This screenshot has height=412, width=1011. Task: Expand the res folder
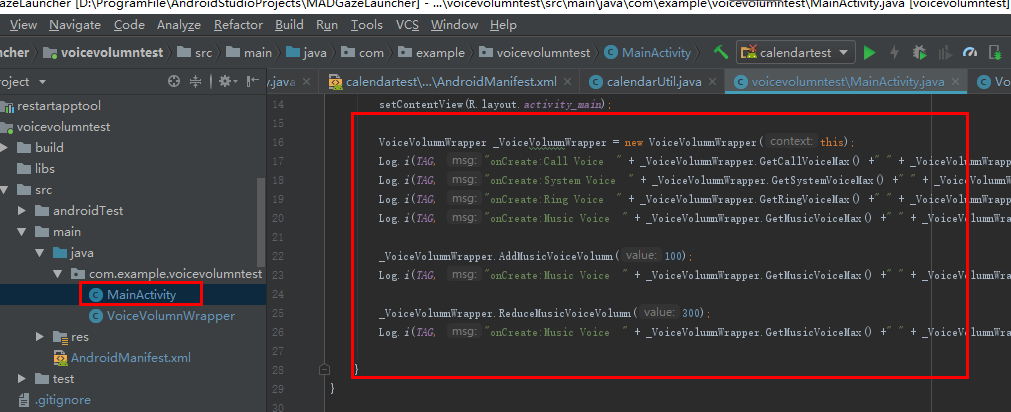pos(40,337)
